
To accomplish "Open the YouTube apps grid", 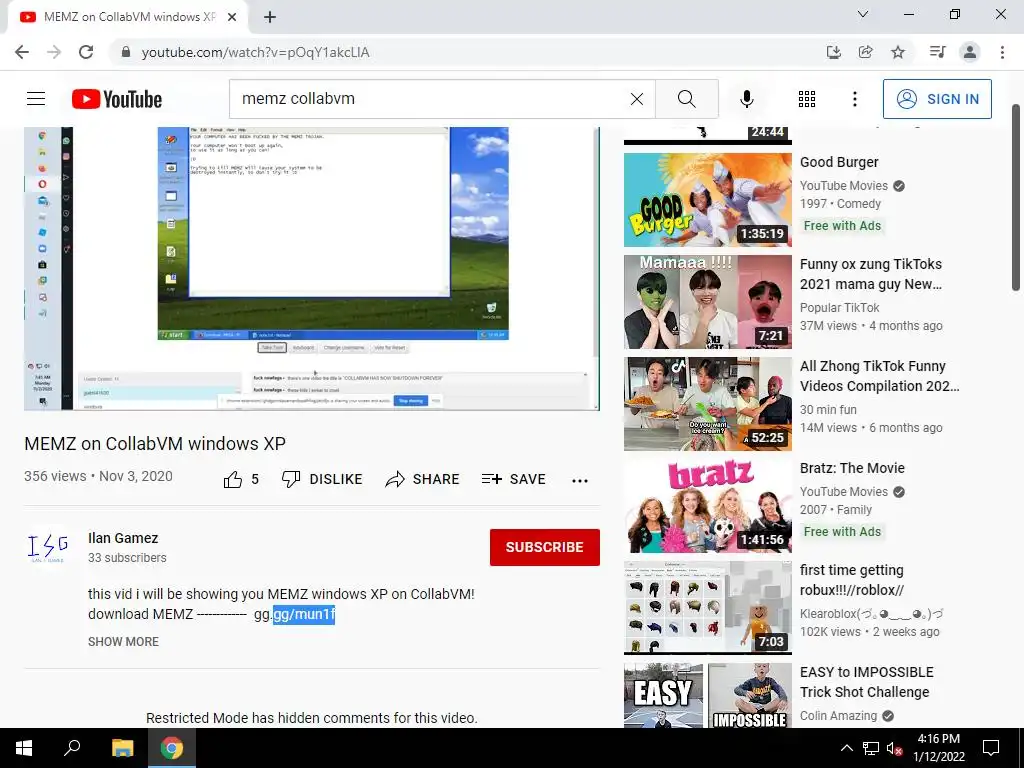I will 807,99.
